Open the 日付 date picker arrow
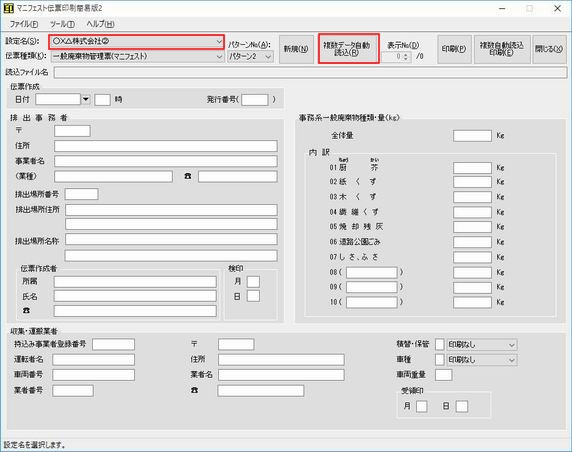The image size is (572, 452). (85, 99)
